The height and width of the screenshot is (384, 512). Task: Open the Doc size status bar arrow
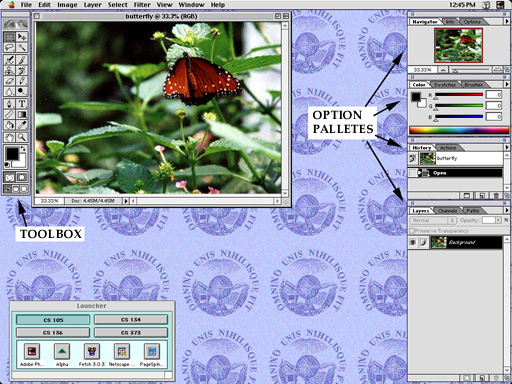[x=126, y=201]
